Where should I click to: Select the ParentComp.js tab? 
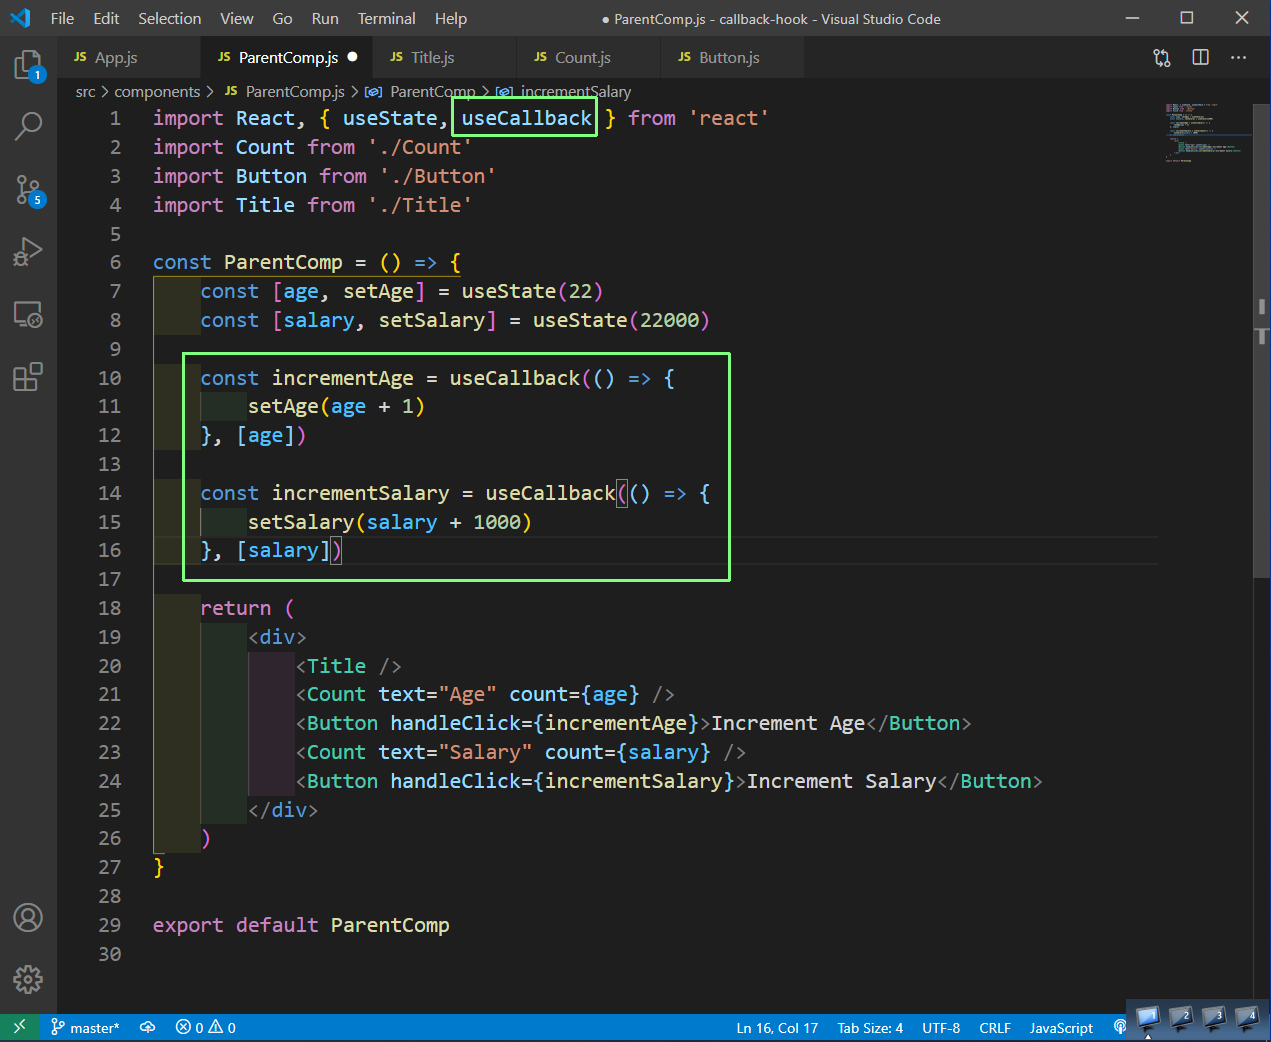[287, 57]
